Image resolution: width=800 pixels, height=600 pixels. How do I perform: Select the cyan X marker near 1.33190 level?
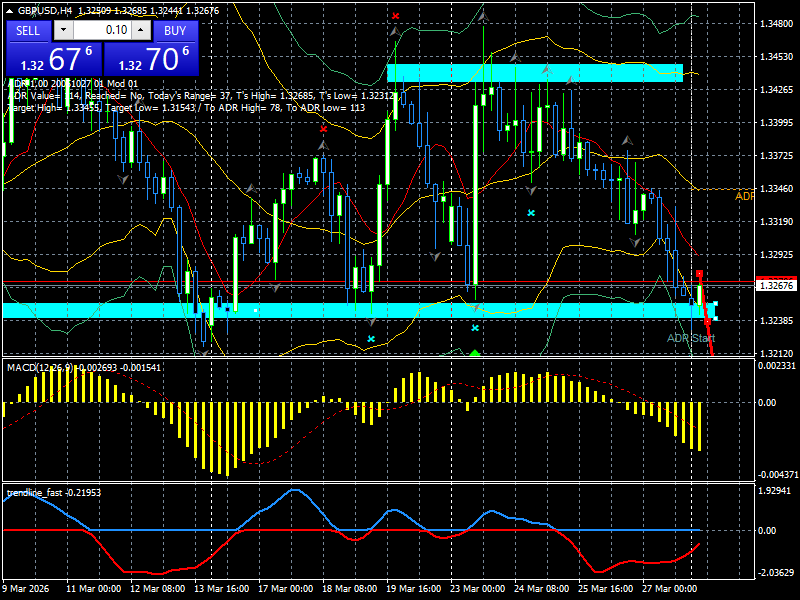pyautogui.click(x=531, y=213)
